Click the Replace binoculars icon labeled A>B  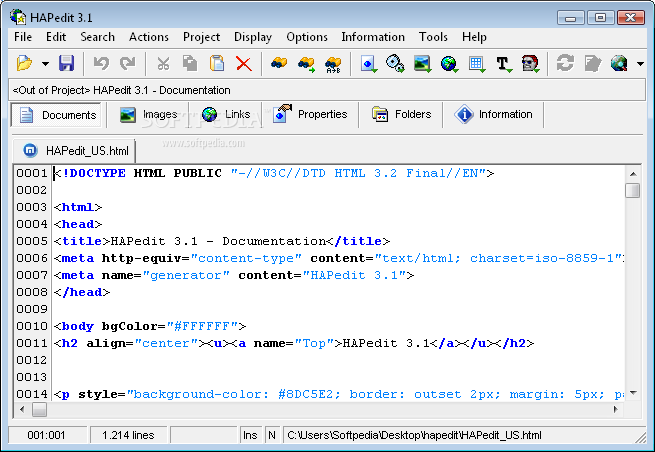pyautogui.click(x=333, y=64)
